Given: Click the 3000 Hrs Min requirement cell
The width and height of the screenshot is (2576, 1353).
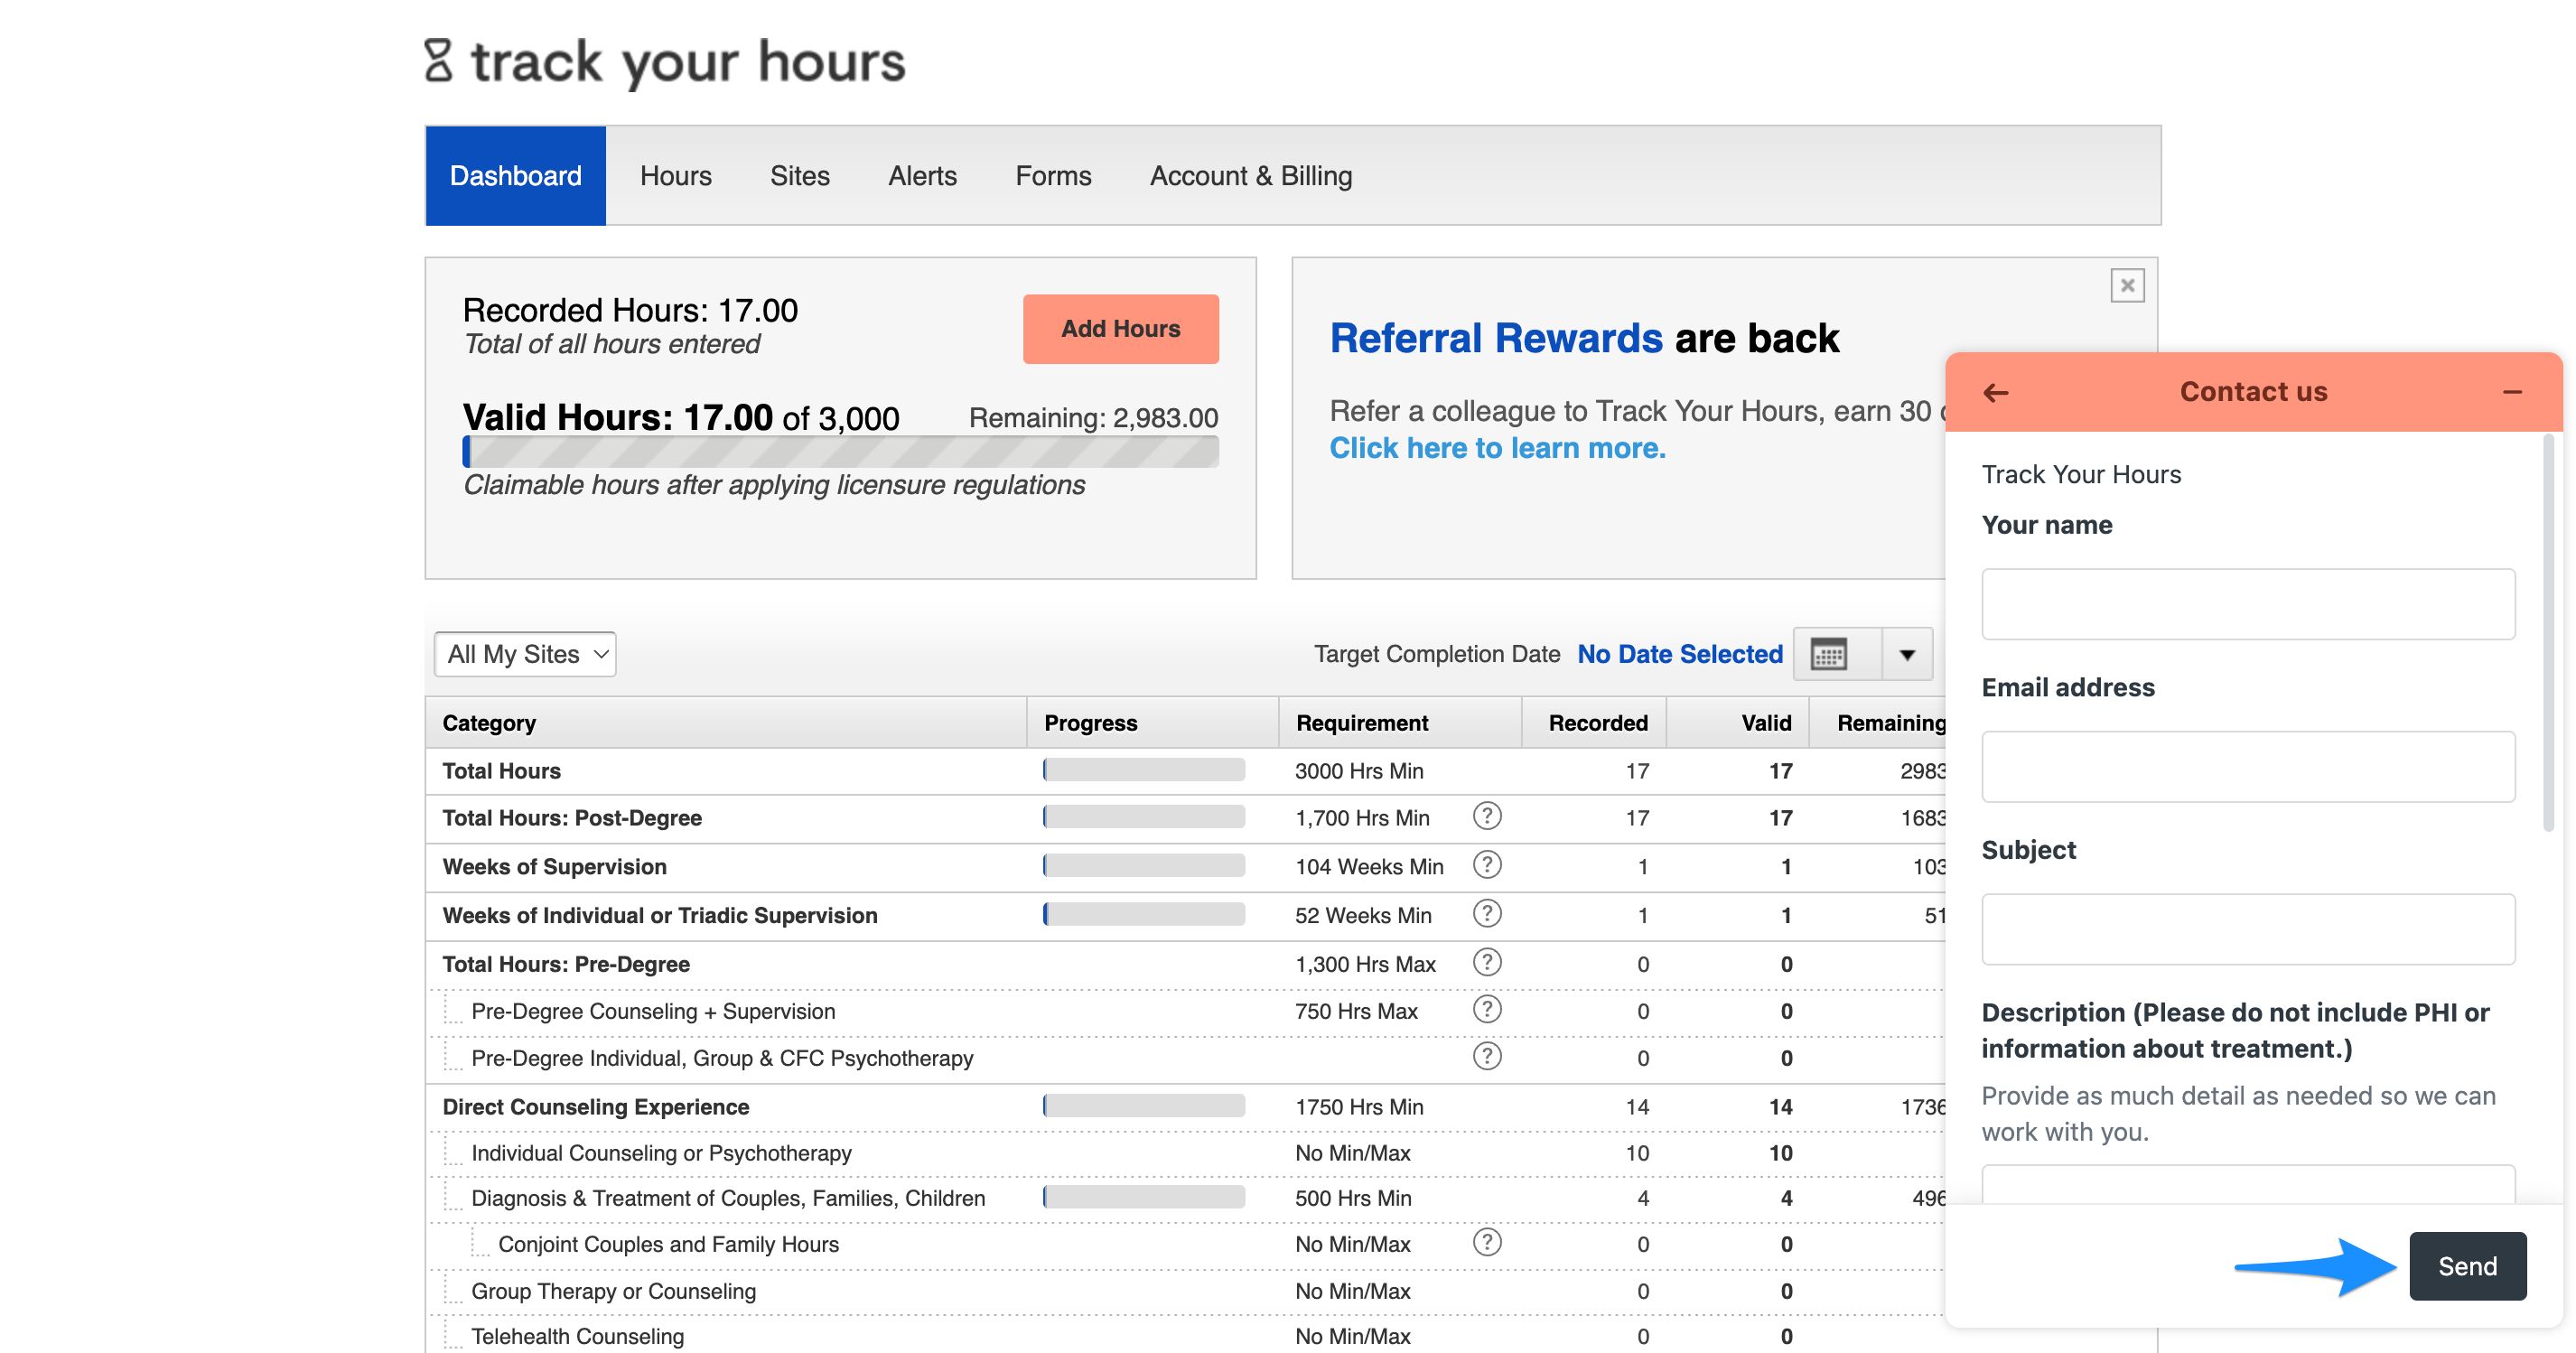Looking at the screenshot, I should coord(1359,771).
